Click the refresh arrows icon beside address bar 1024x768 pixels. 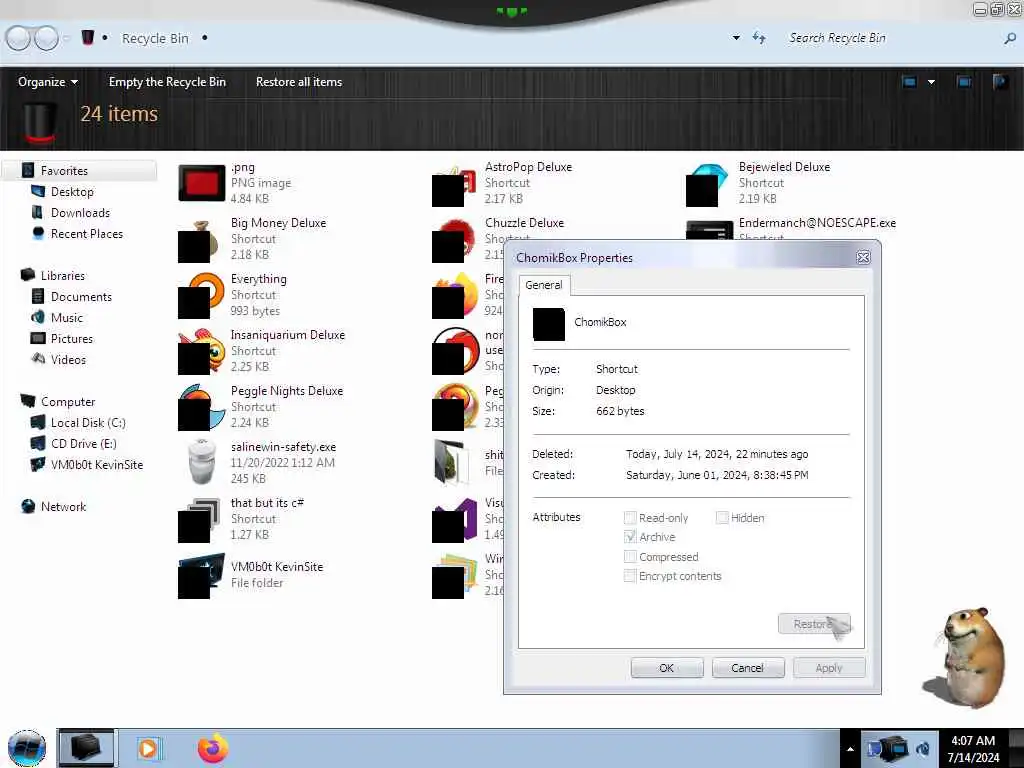tap(758, 37)
